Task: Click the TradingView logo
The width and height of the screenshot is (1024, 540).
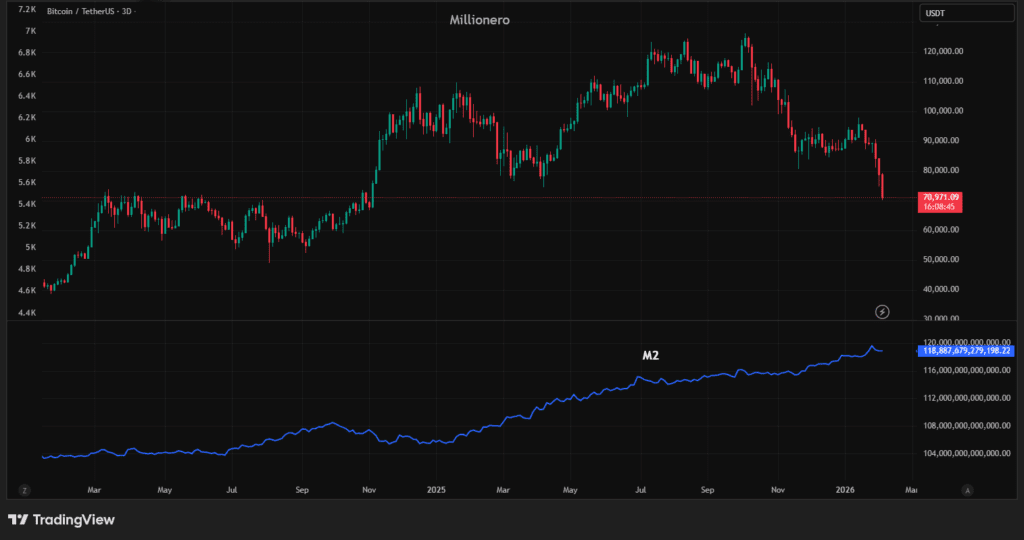Action: coord(61,520)
